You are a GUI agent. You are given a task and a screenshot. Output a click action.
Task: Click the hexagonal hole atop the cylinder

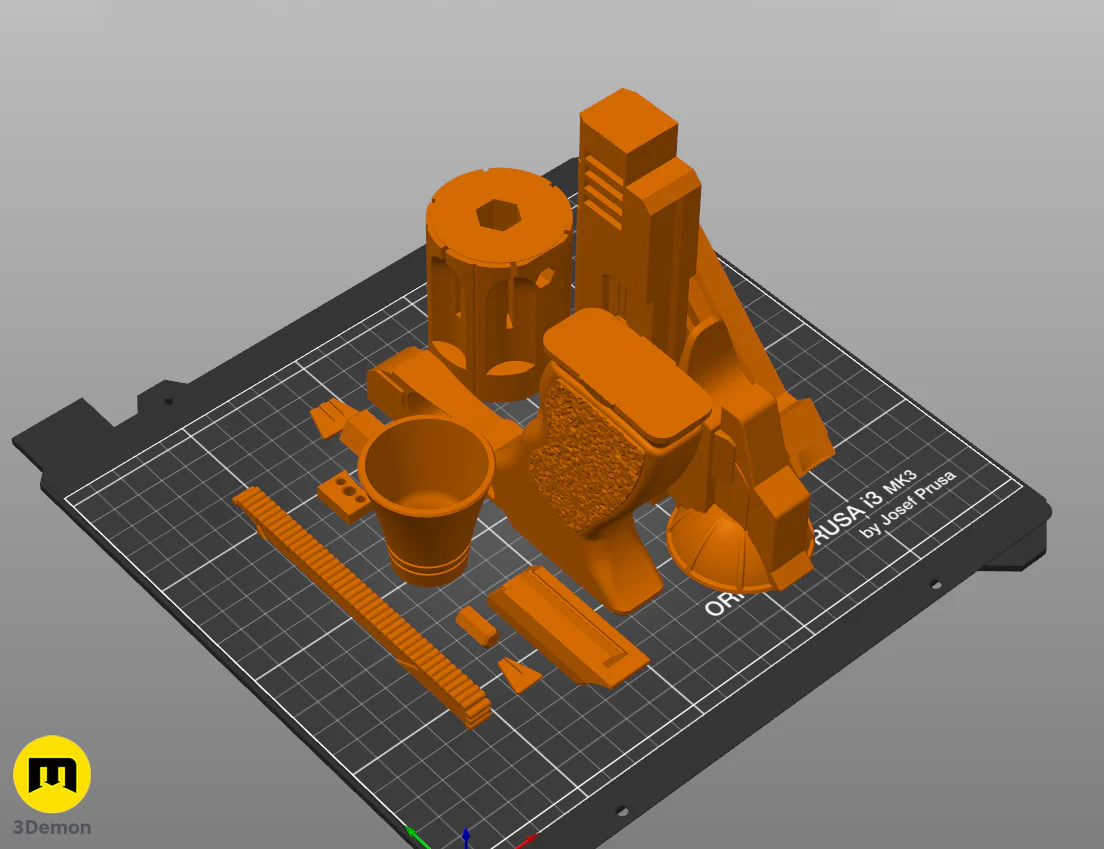pos(498,214)
